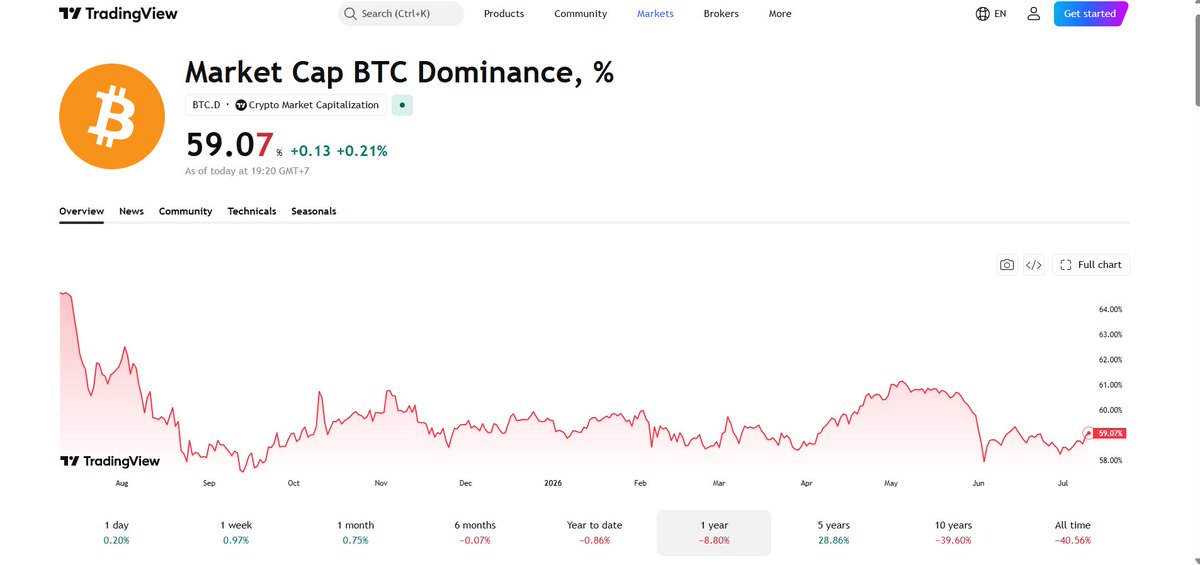Click the 59.07% current price label on chart axis
This screenshot has width=1200, height=565.
[1110, 433]
